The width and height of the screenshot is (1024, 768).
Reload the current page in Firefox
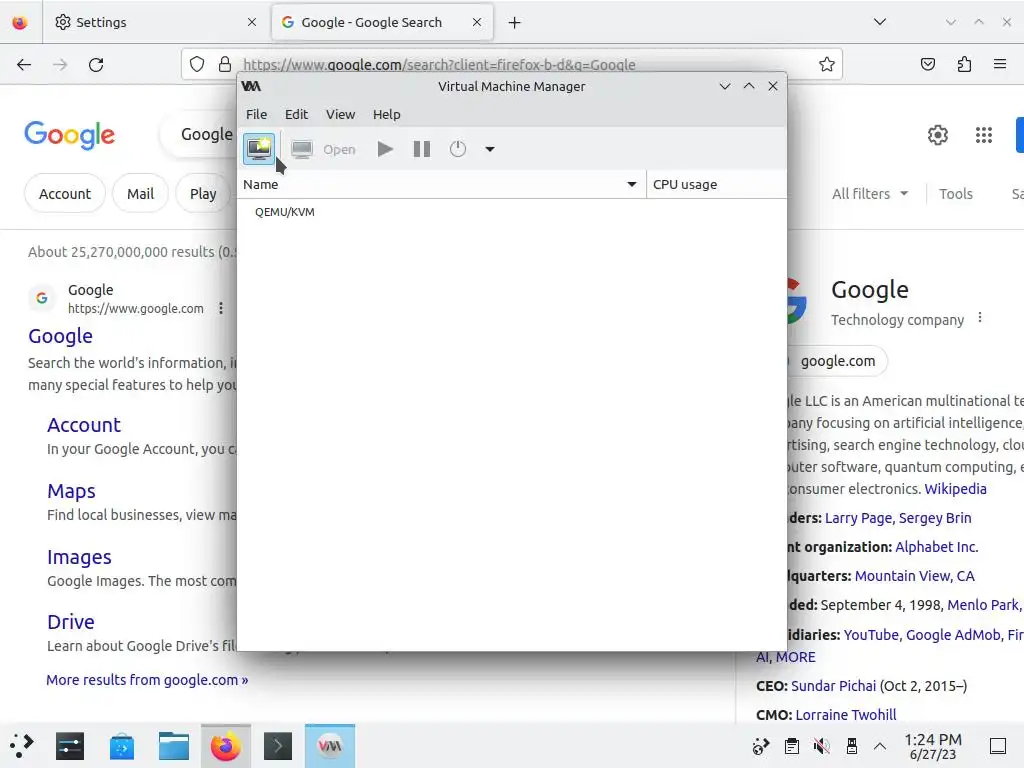click(x=96, y=64)
